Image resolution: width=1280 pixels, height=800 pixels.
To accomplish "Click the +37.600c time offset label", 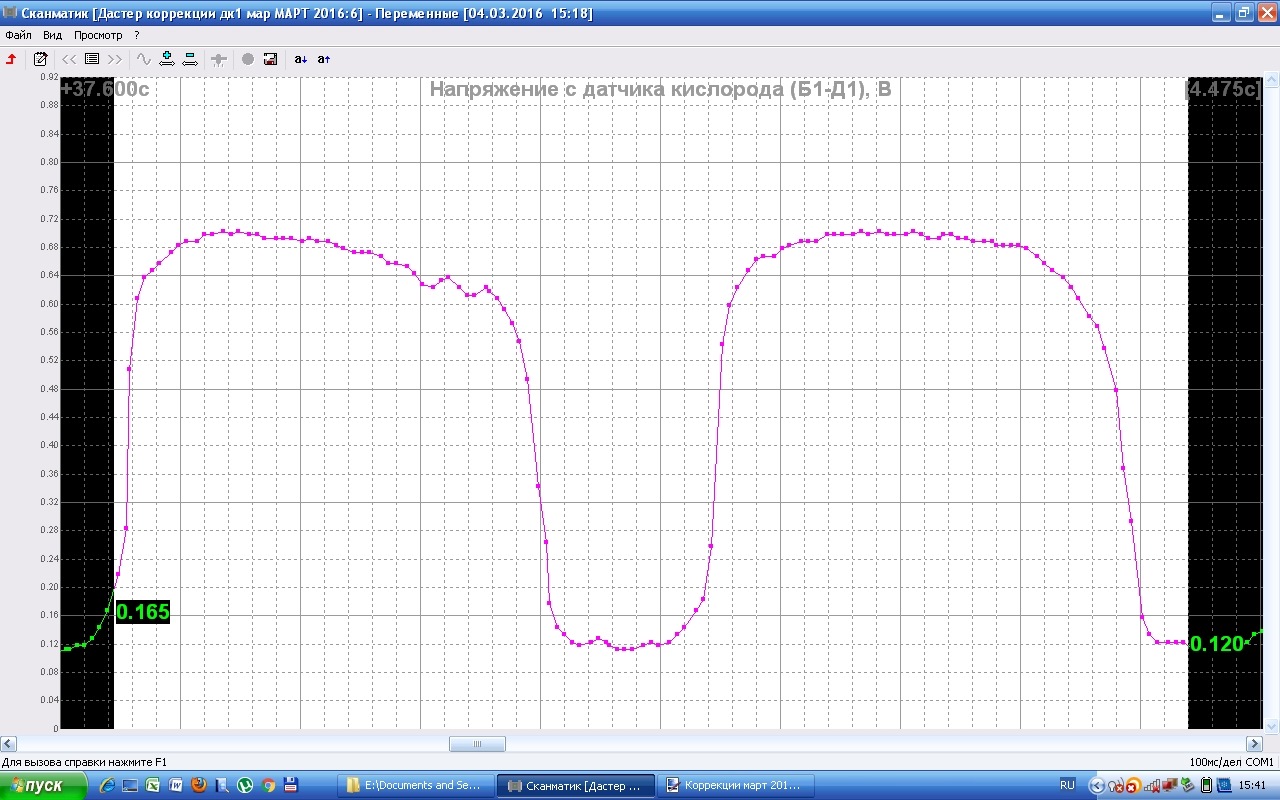I will tap(105, 89).
